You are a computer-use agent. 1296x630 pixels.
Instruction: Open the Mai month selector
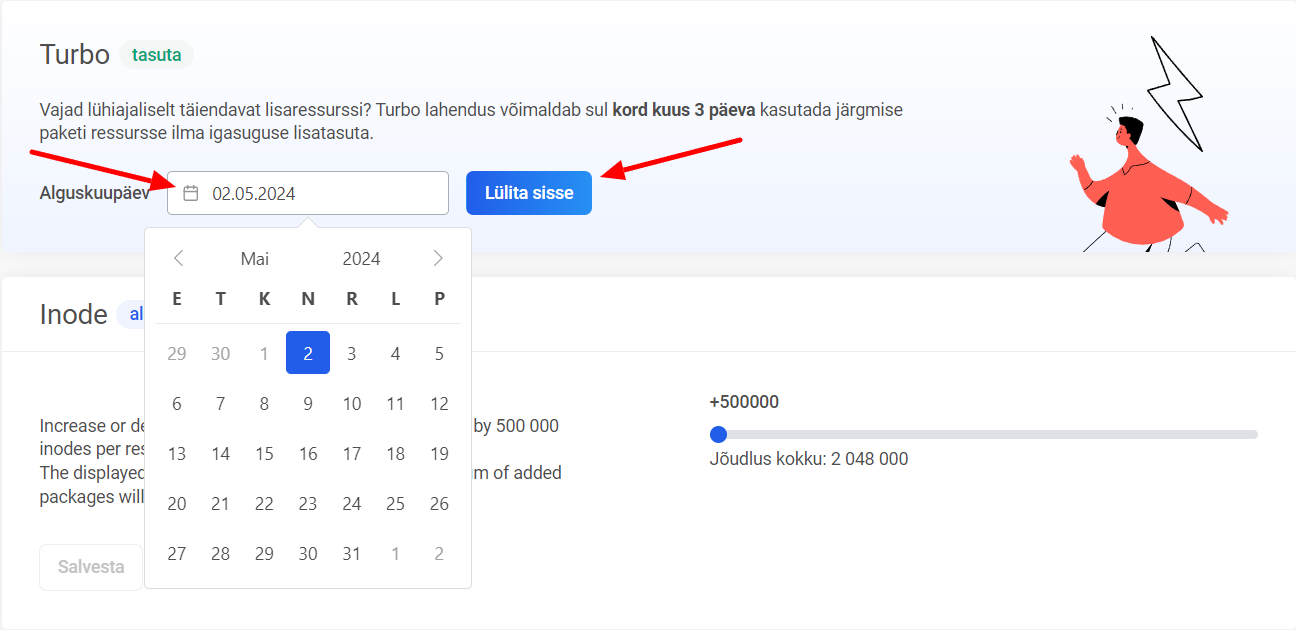tap(255, 259)
